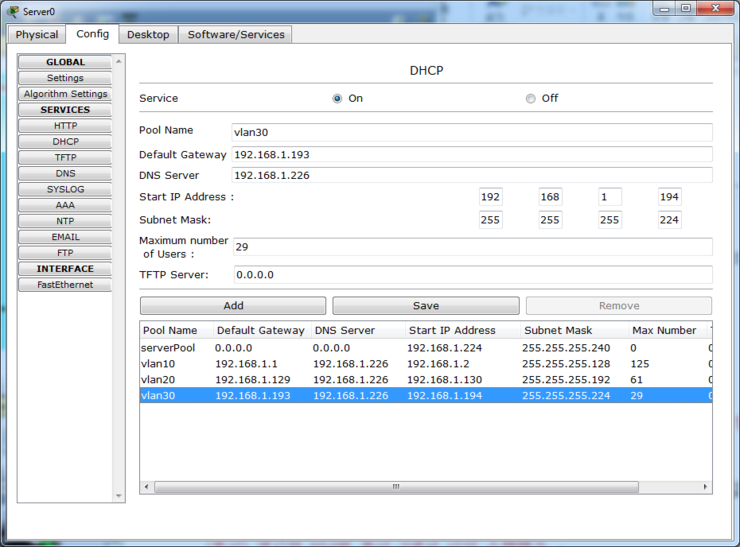Click the Start IP Address column header
Image resolution: width=740 pixels, height=547 pixels.
click(463, 330)
